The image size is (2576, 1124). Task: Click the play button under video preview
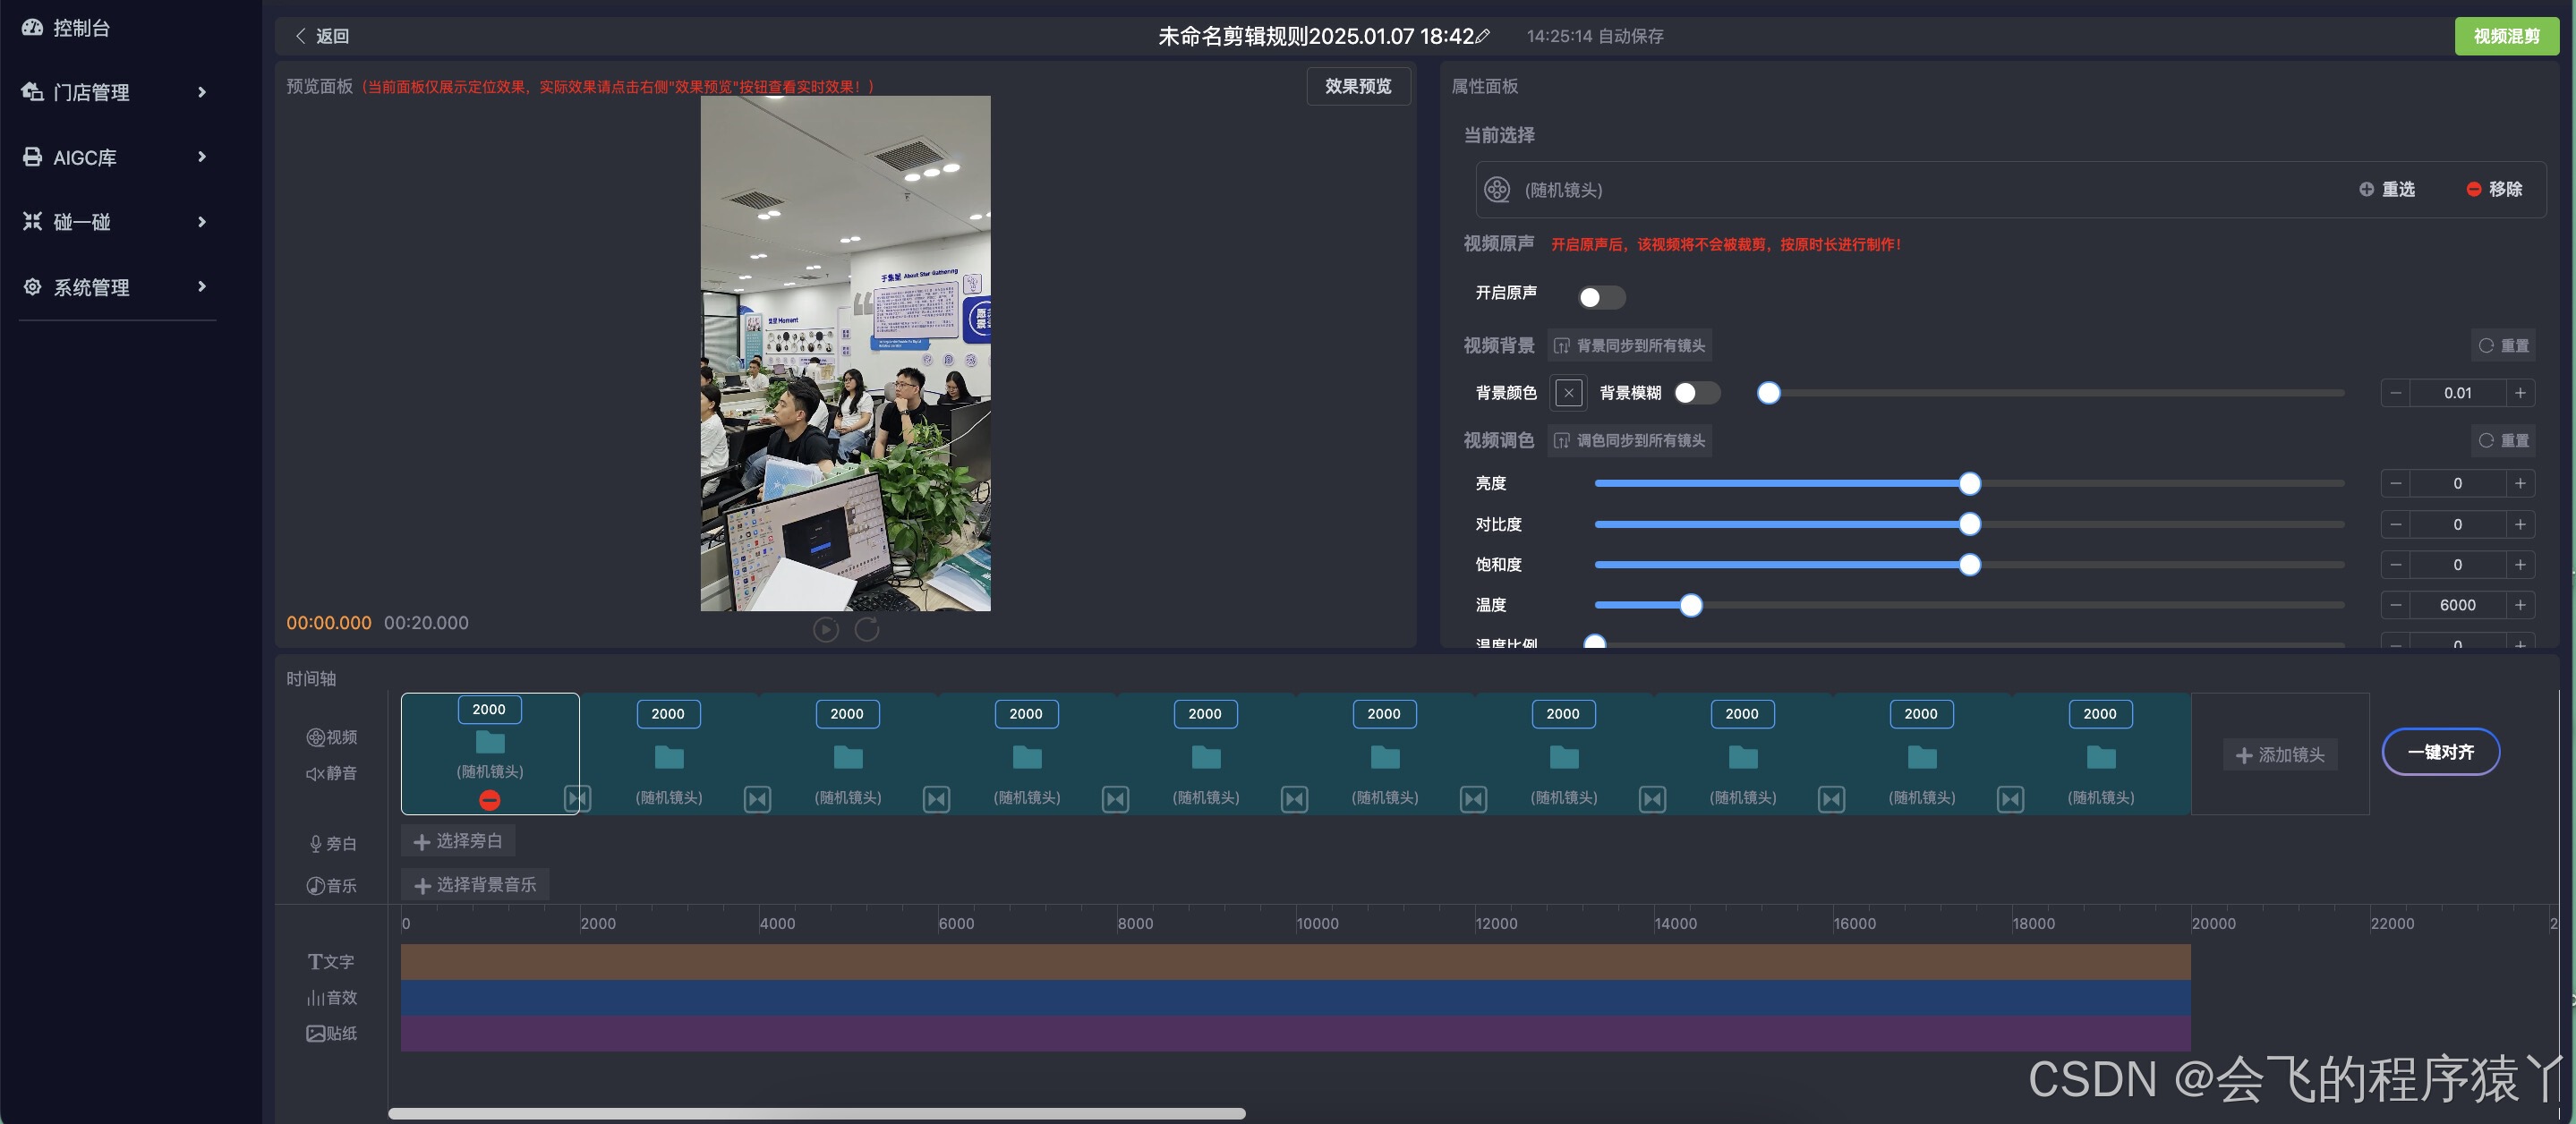tap(825, 629)
